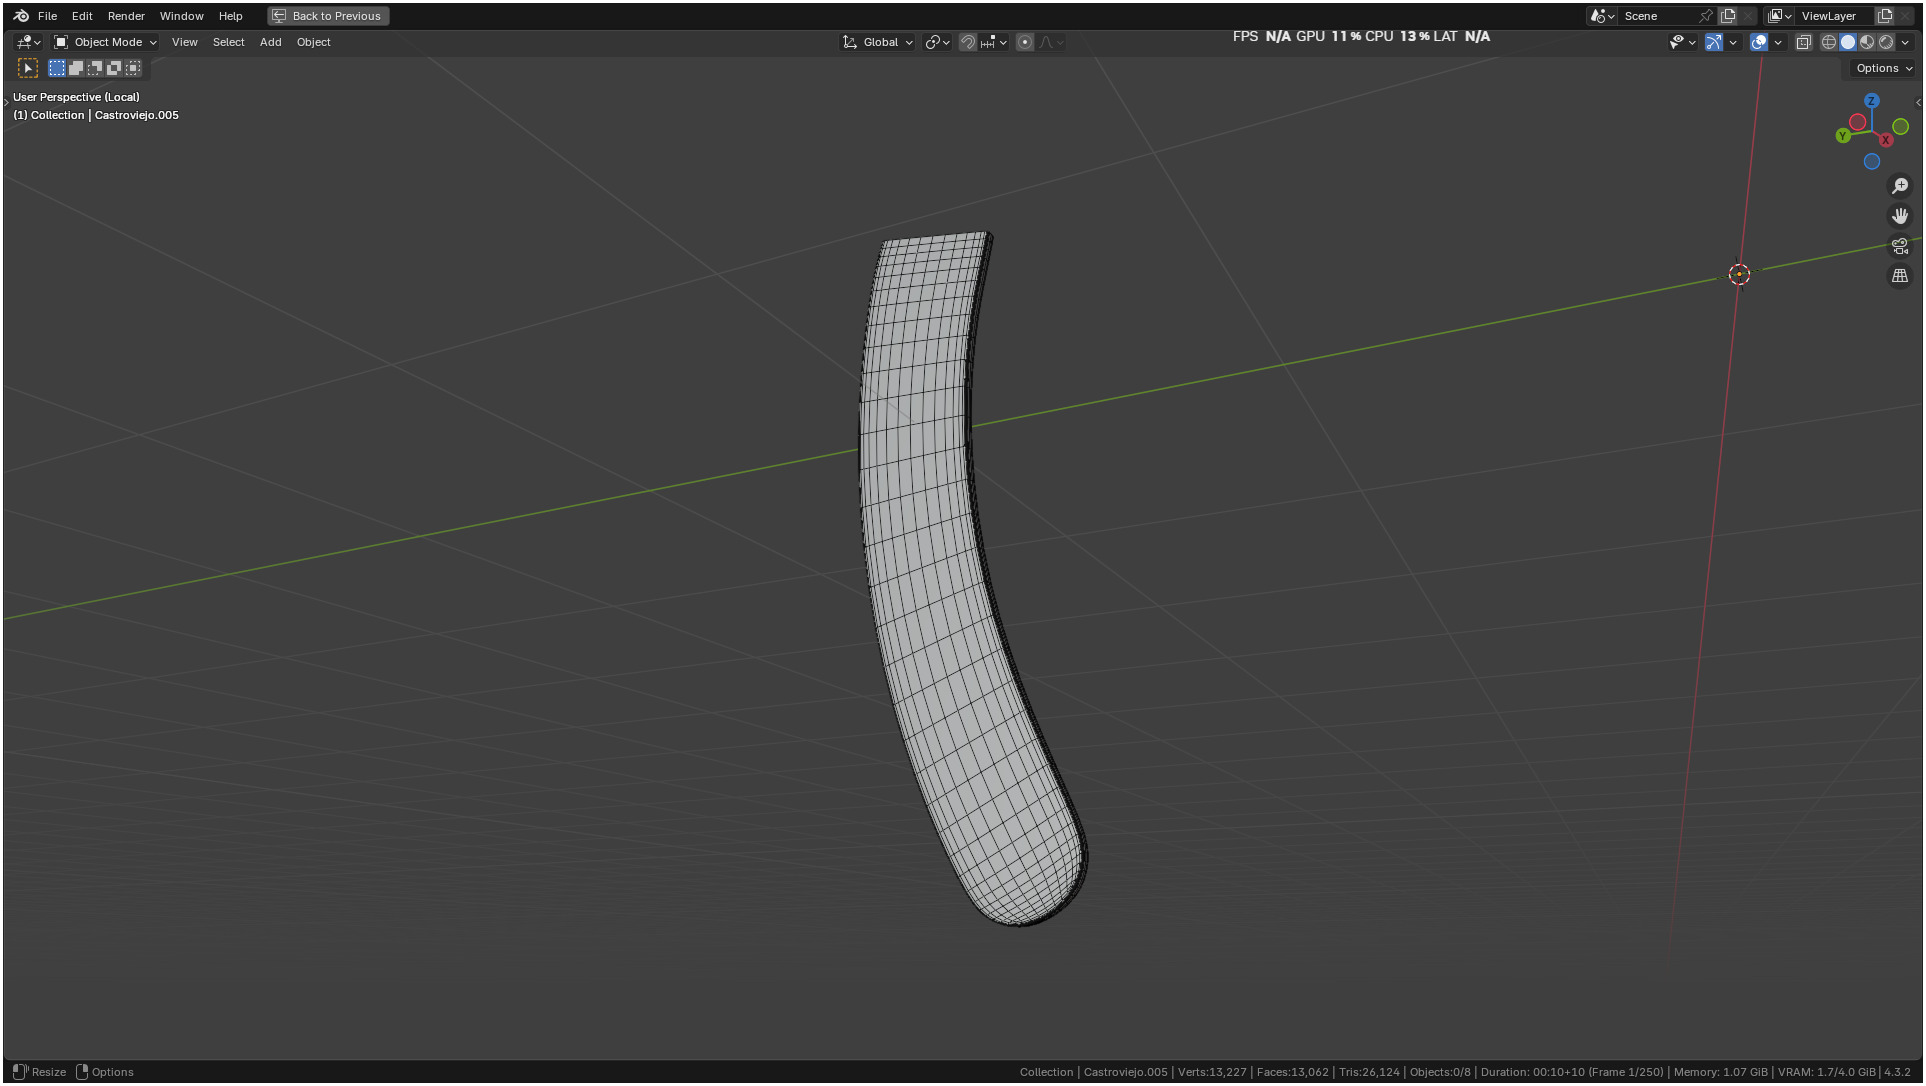Open Global transform orientation dropdown
This screenshot has height=1086, width=1926.
click(879, 42)
